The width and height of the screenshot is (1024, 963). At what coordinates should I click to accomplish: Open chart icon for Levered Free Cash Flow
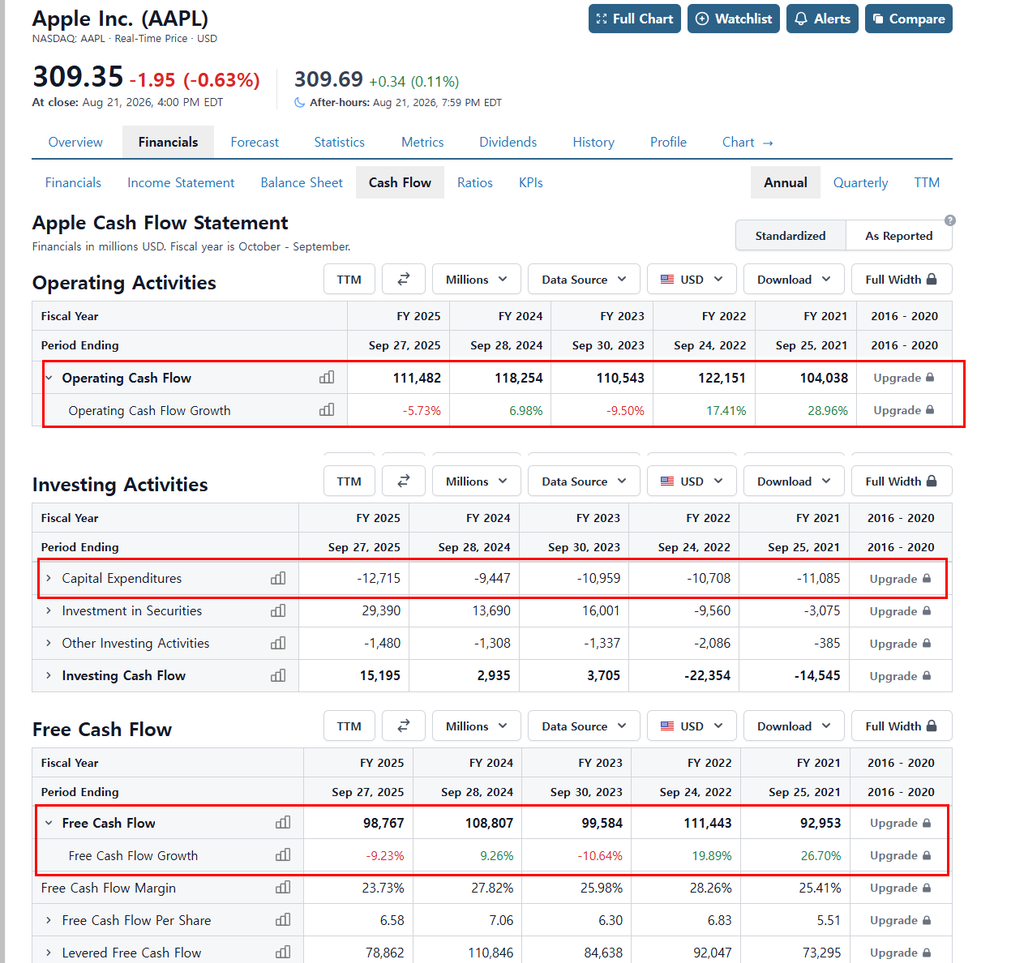pyautogui.click(x=283, y=953)
